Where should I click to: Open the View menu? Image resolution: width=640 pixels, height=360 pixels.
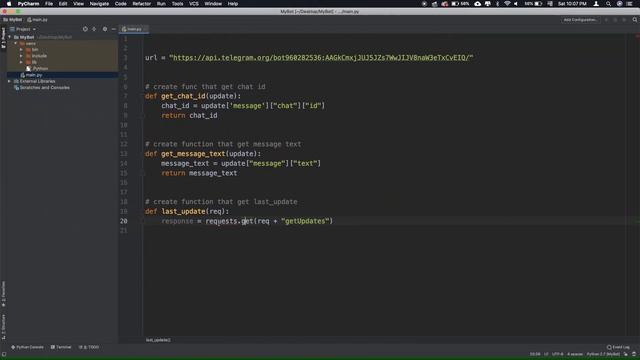point(78,4)
